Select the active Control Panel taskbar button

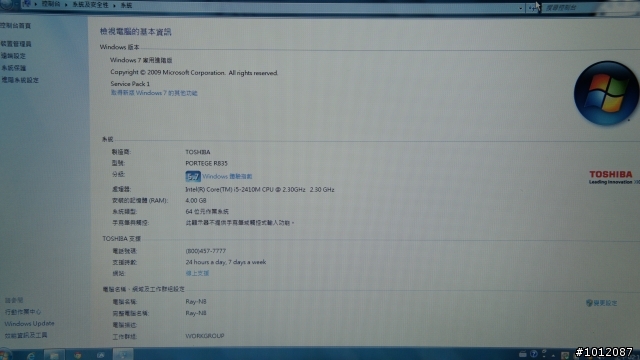pyautogui.click(x=122, y=355)
